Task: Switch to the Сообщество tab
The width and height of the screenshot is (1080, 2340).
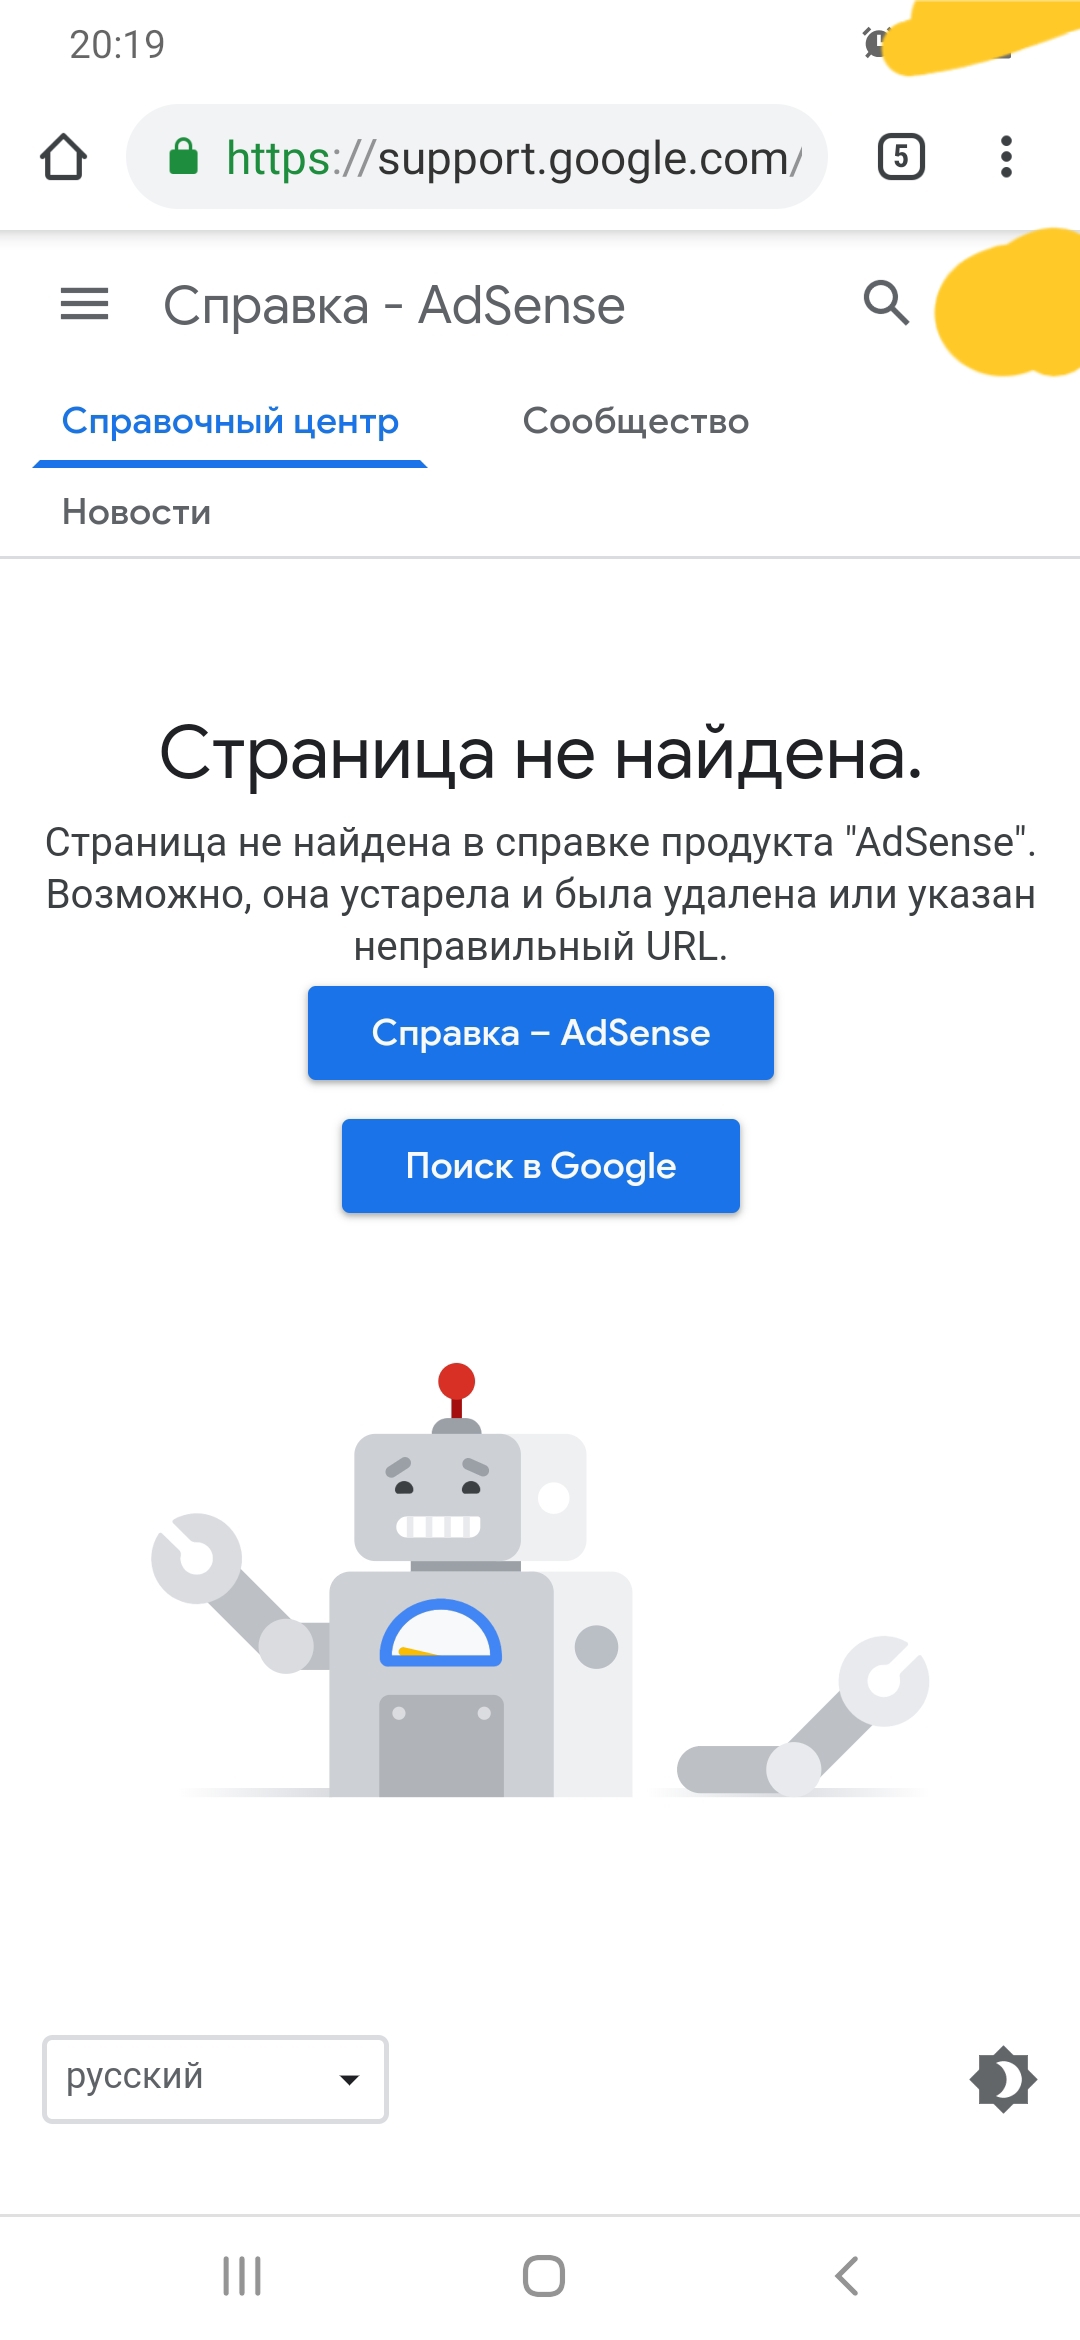Action: (x=635, y=422)
